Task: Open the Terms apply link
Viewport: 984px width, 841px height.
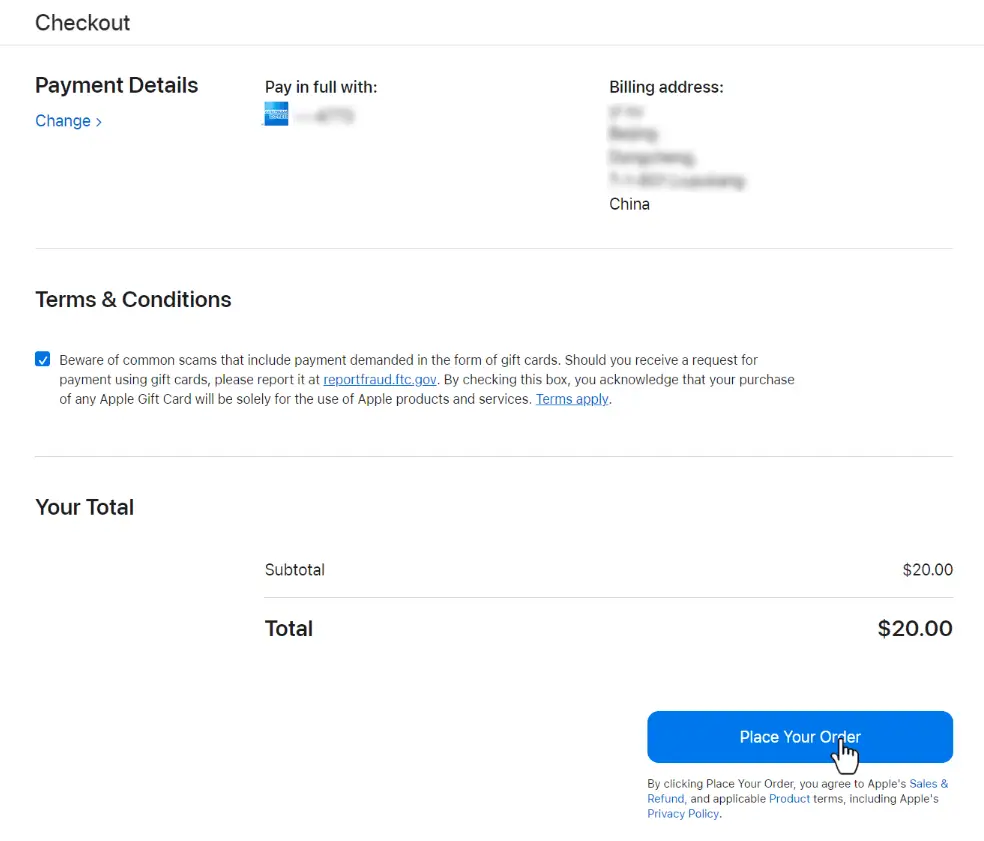Action: pos(572,399)
